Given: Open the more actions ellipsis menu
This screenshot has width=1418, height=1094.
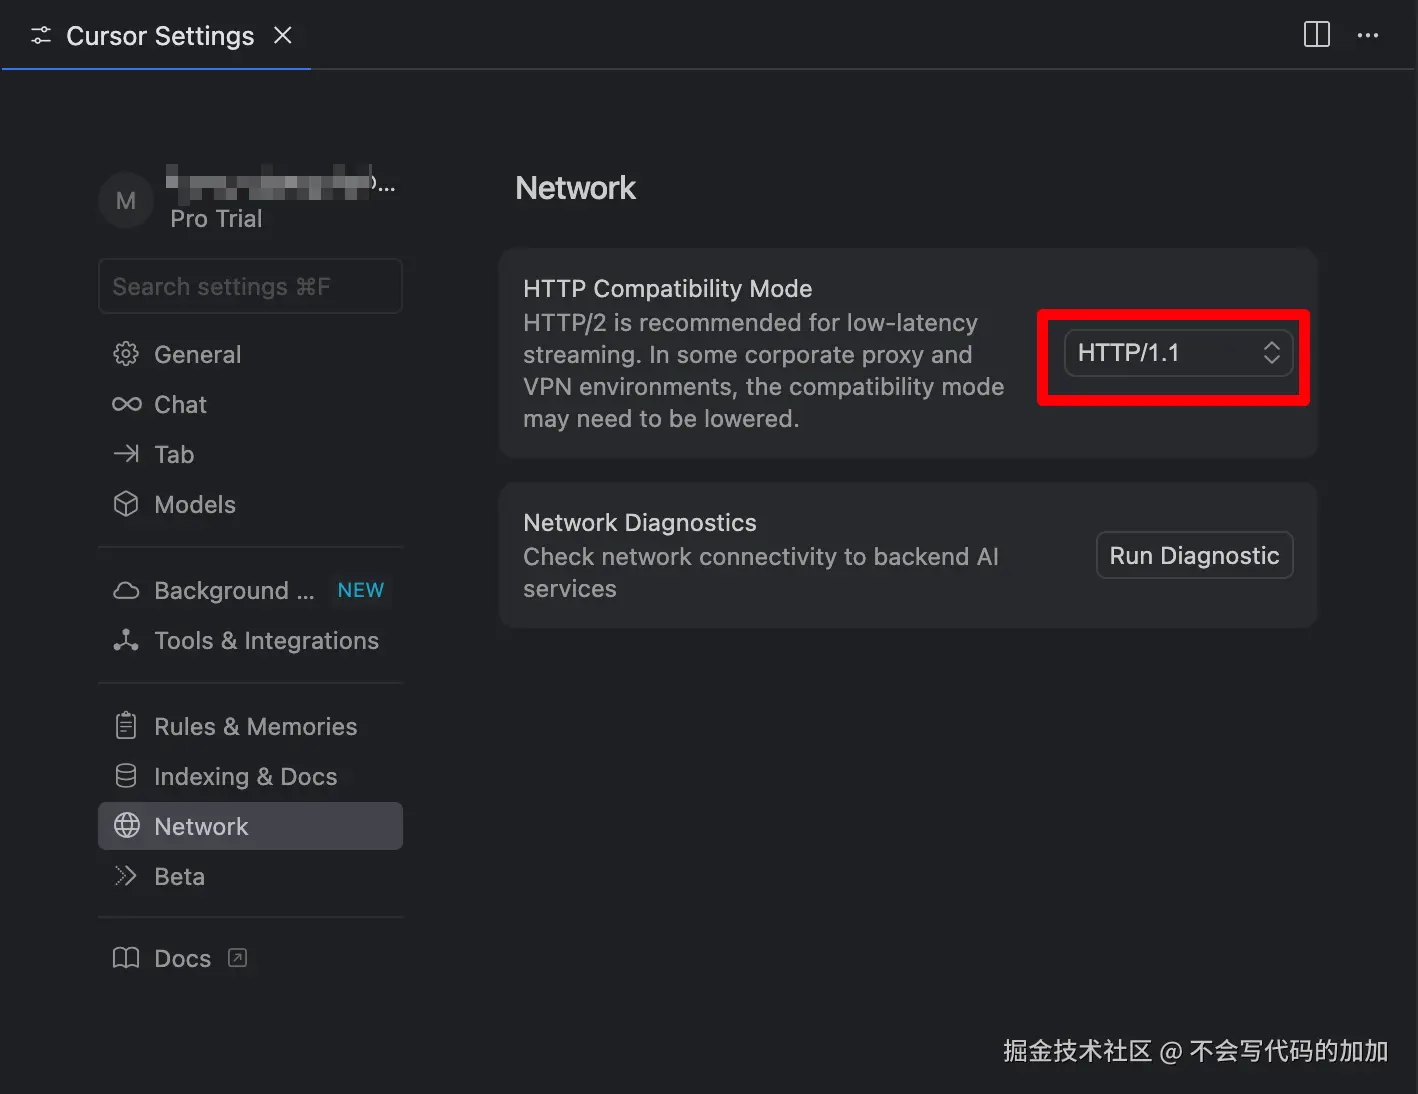Looking at the screenshot, I should [x=1368, y=35].
